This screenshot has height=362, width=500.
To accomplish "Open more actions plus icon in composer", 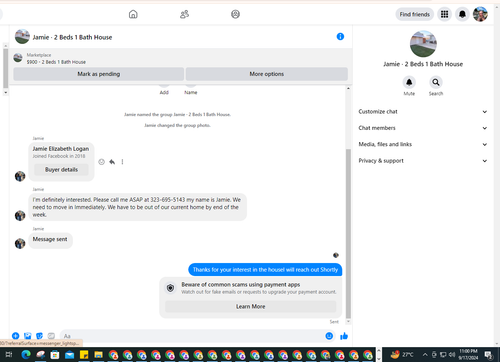I will [x=16, y=336].
